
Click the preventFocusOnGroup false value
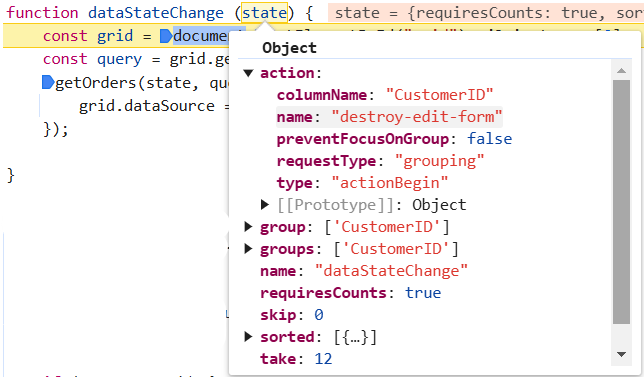coord(490,139)
